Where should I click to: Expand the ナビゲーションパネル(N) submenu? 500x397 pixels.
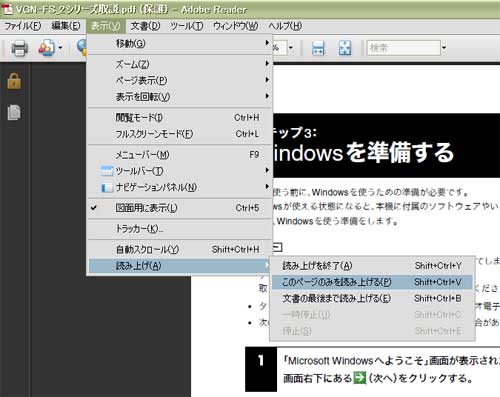click(180, 187)
